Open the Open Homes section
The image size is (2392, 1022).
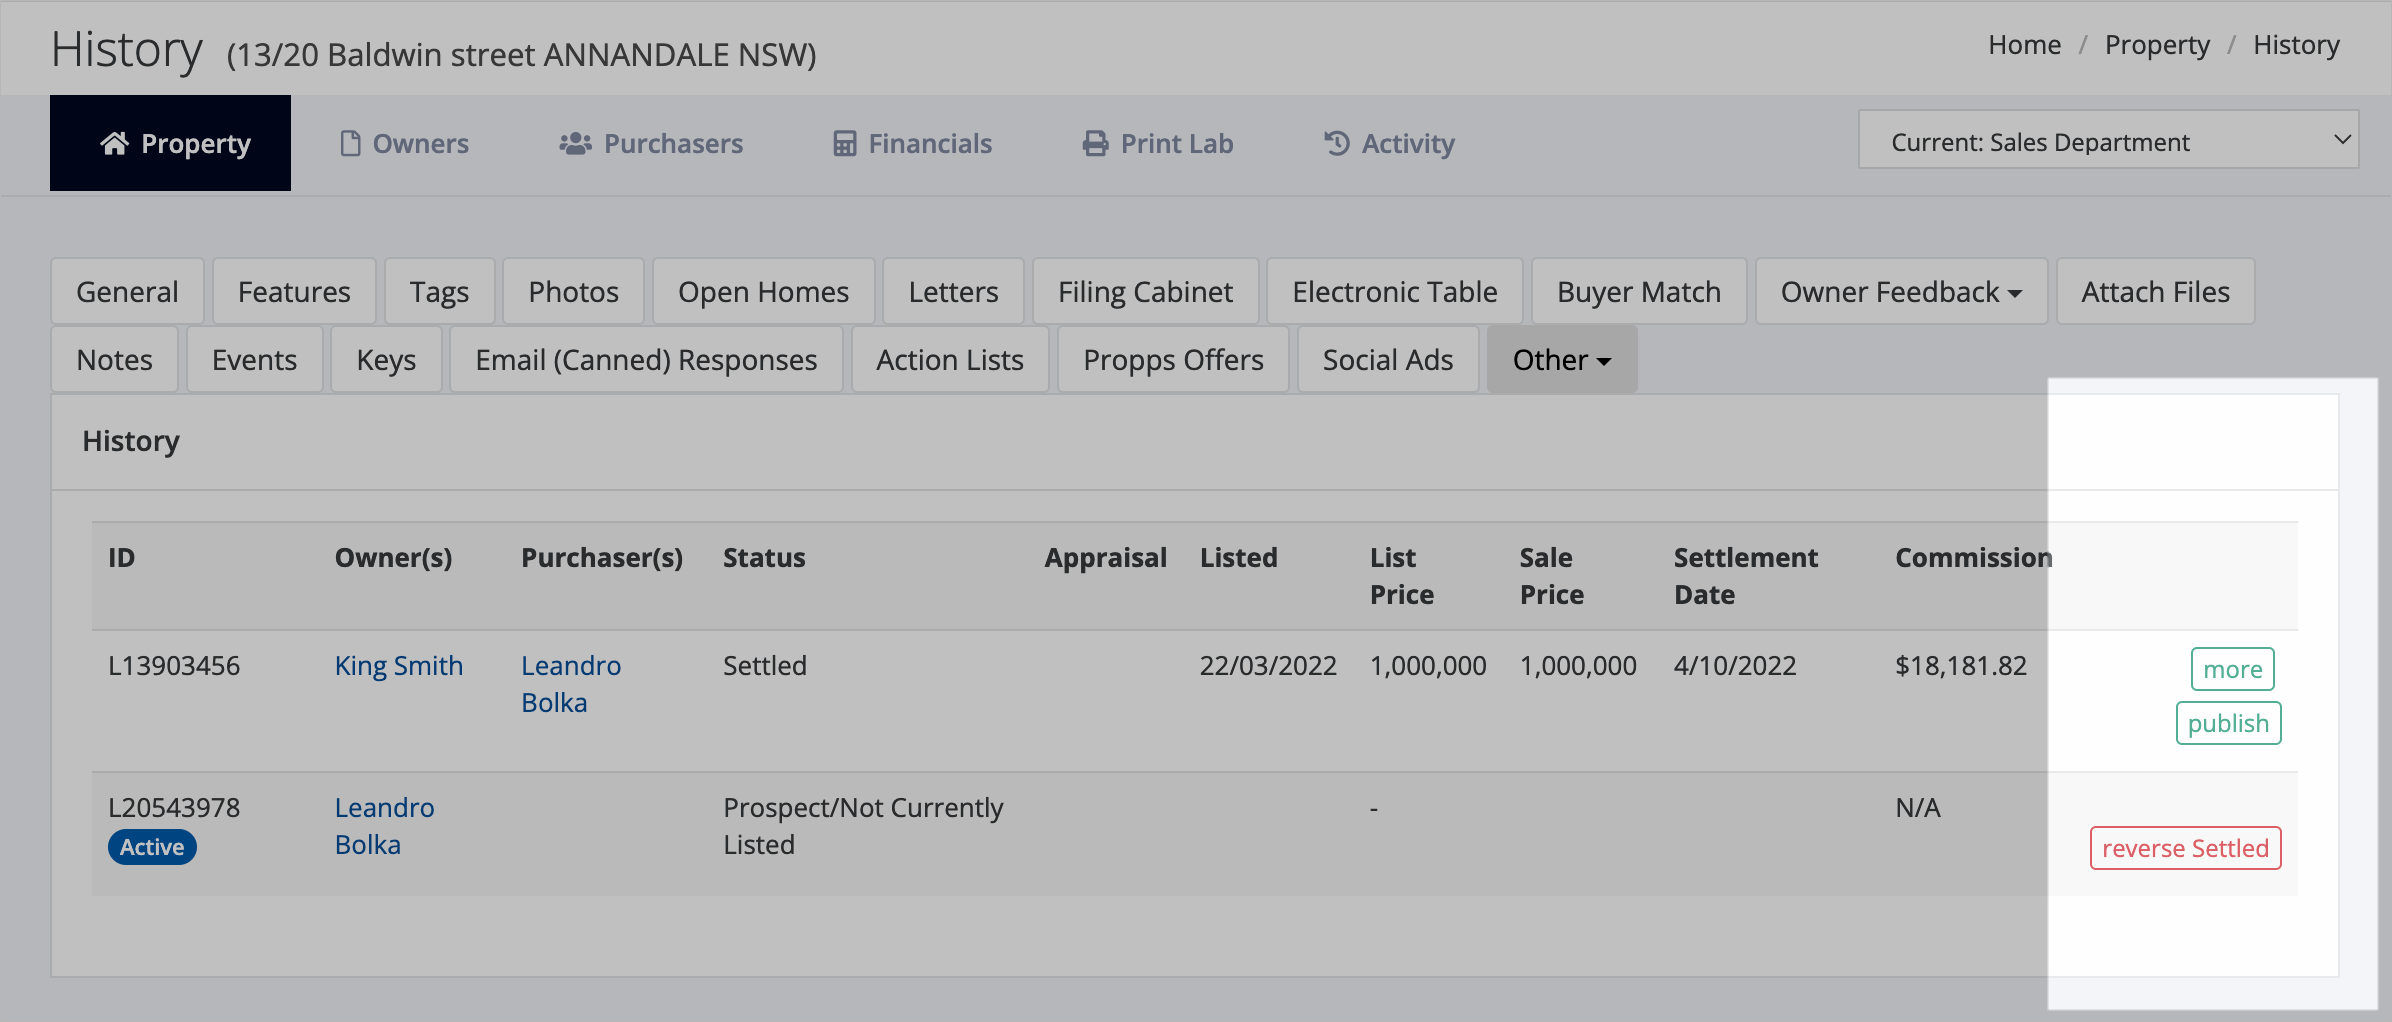[763, 291]
